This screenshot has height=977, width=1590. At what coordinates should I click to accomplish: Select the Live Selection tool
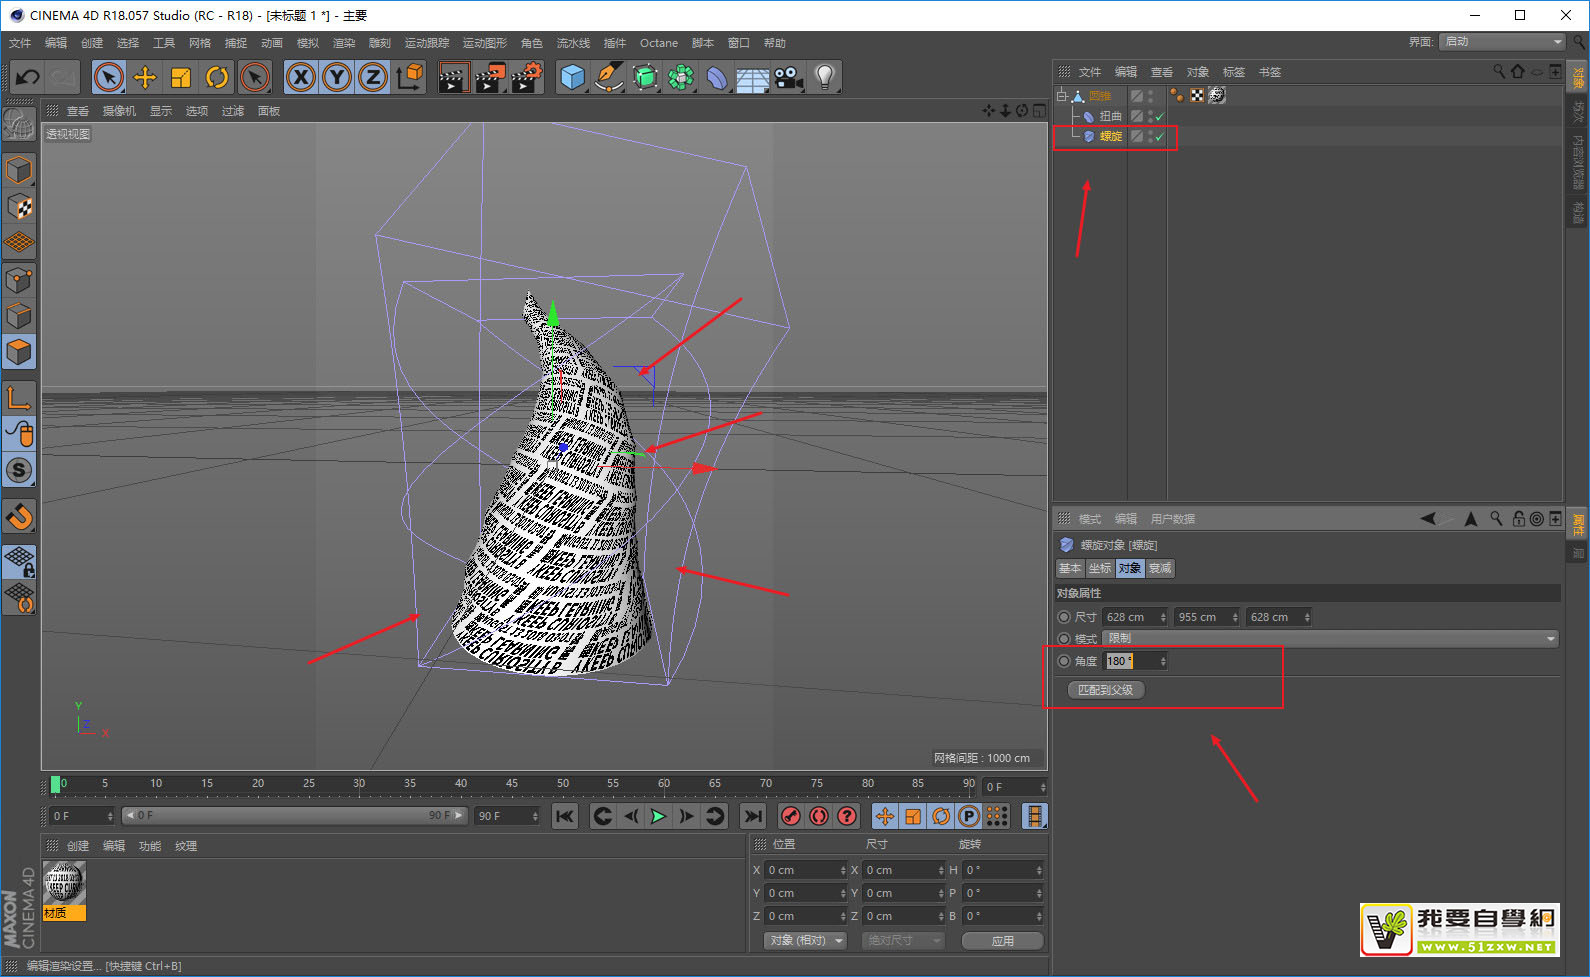(109, 77)
